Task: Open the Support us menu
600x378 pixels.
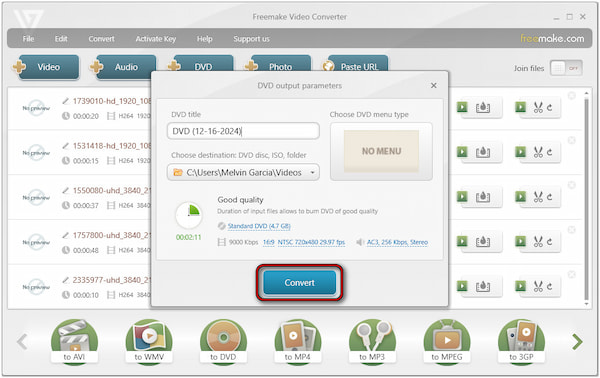Action: pos(251,39)
